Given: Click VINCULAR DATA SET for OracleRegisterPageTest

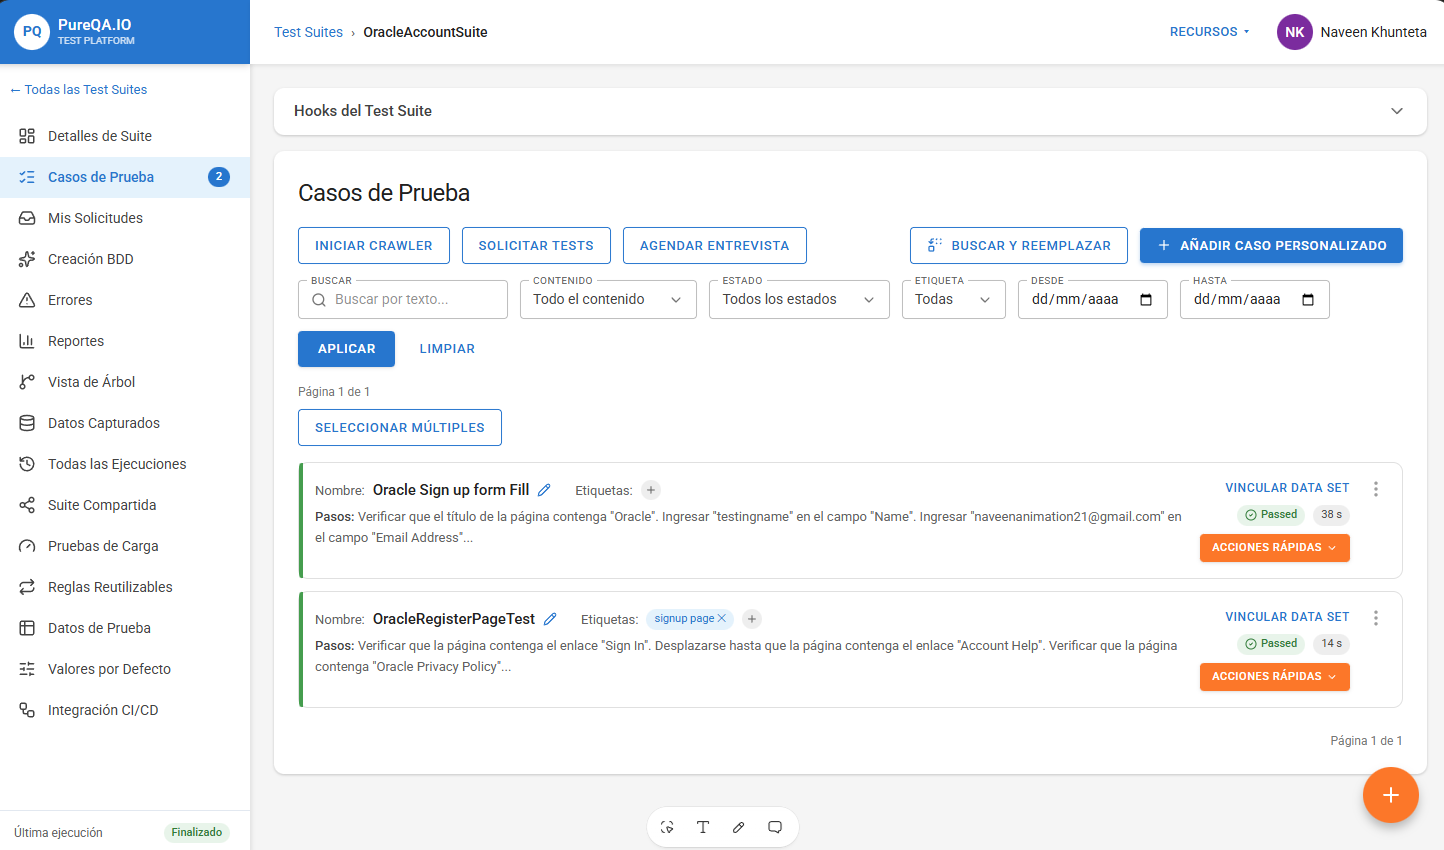Looking at the screenshot, I should [x=1287, y=617].
